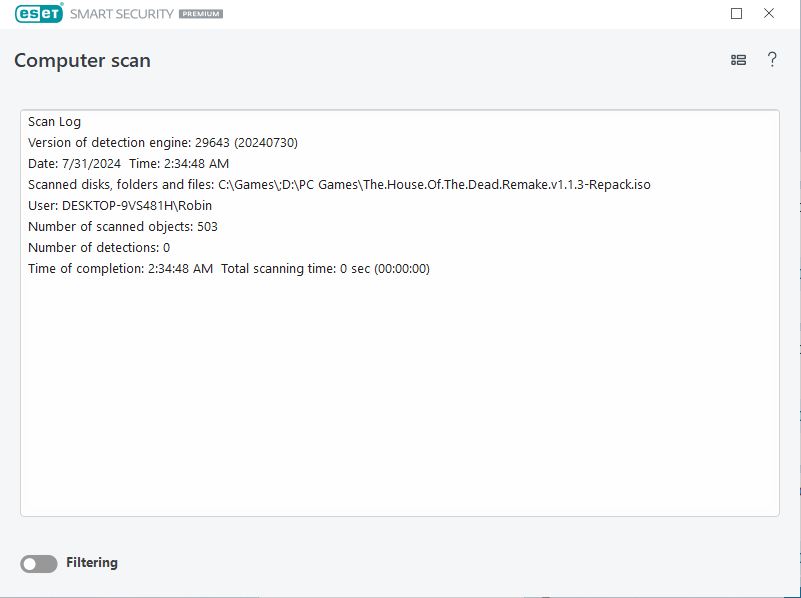The width and height of the screenshot is (801, 598).
Task: Select the Scan Log header line
Action: pos(54,122)
